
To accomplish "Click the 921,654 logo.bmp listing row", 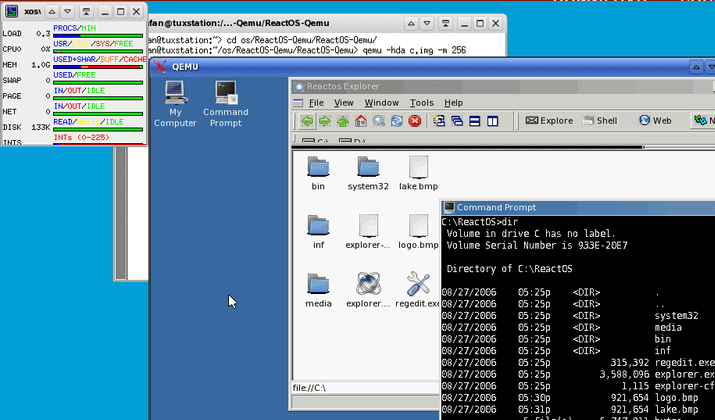I will click(570, 398).
